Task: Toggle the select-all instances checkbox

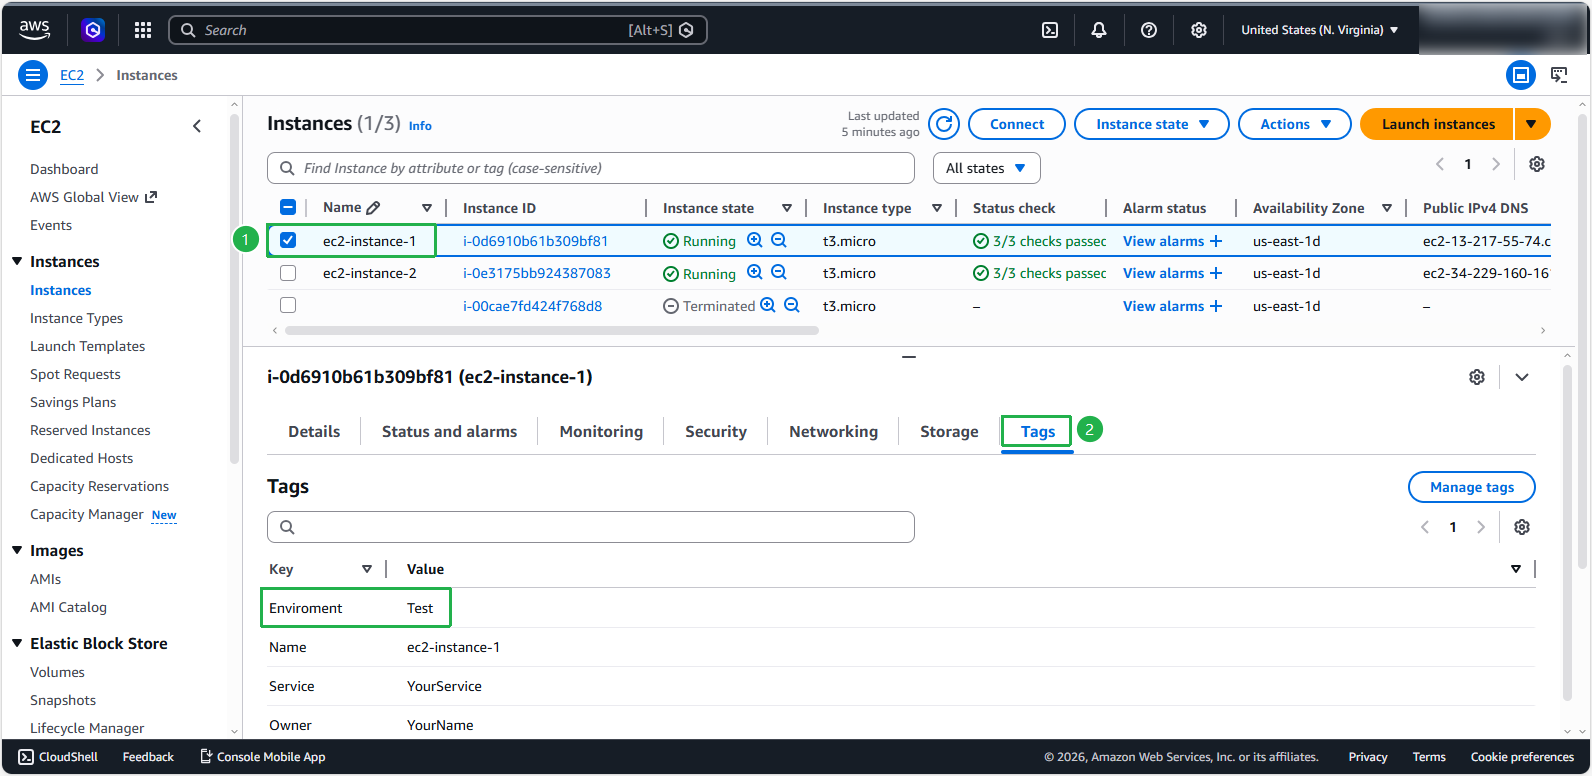Action: 288,207
